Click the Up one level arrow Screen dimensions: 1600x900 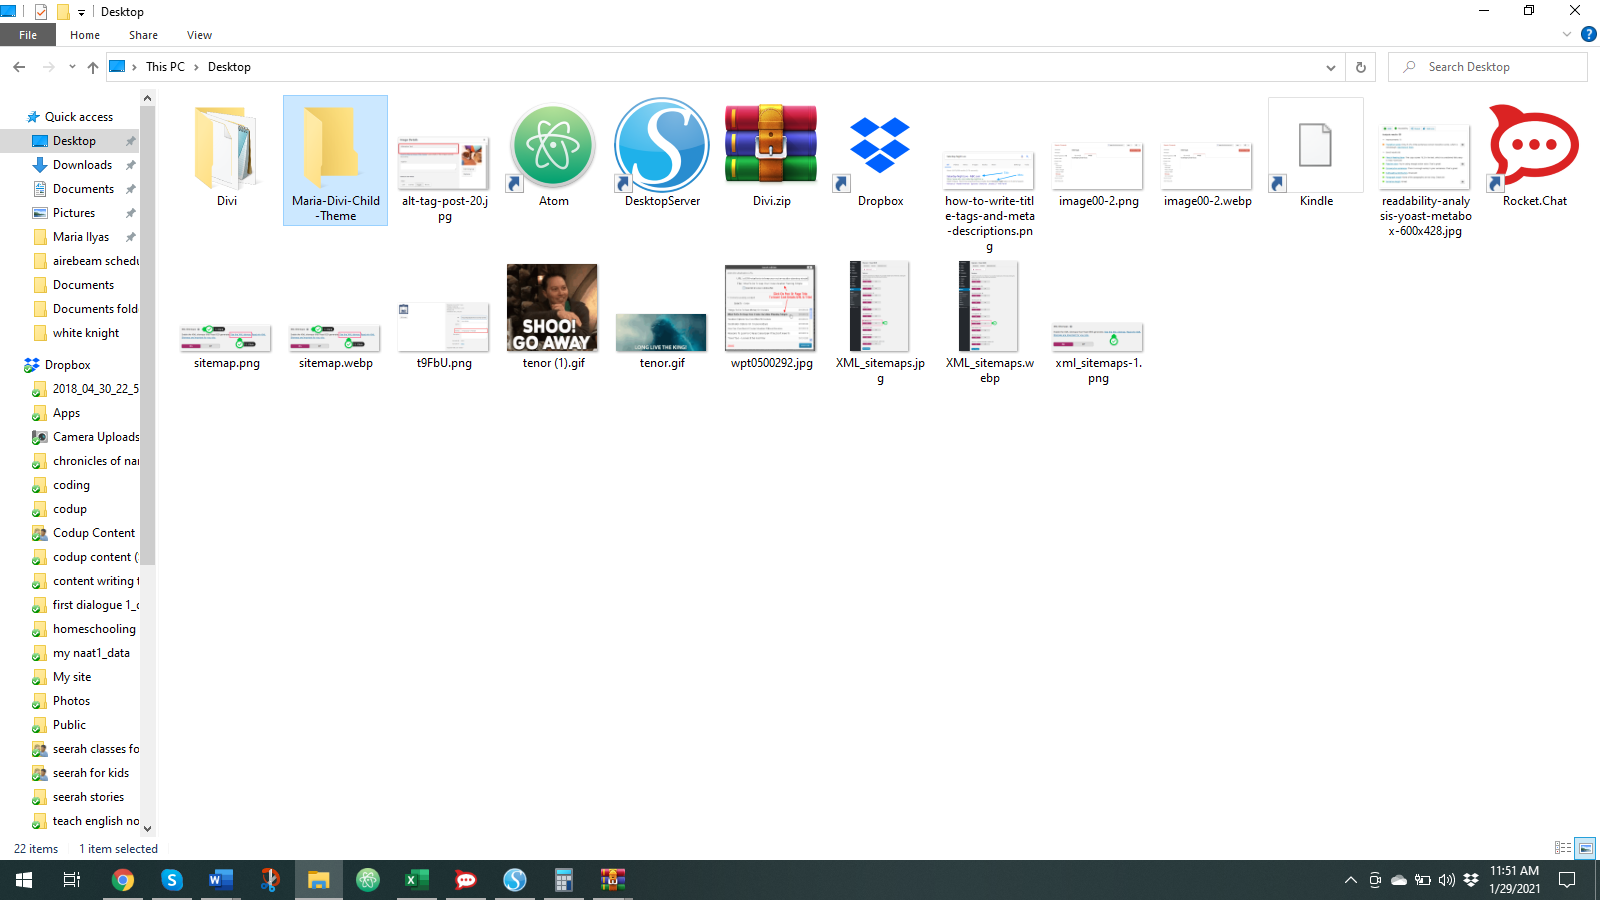93,67
